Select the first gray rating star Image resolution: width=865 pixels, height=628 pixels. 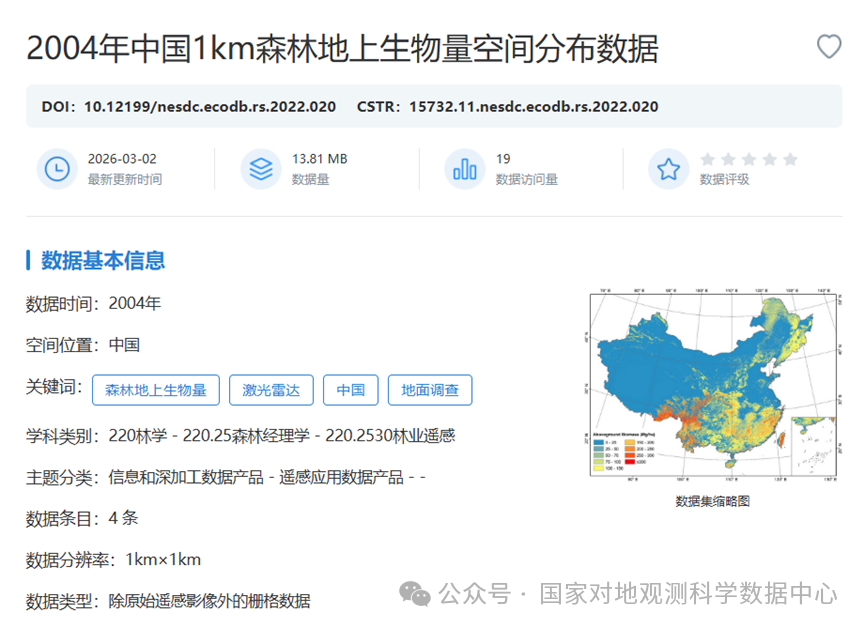click(x=708, y=159)
